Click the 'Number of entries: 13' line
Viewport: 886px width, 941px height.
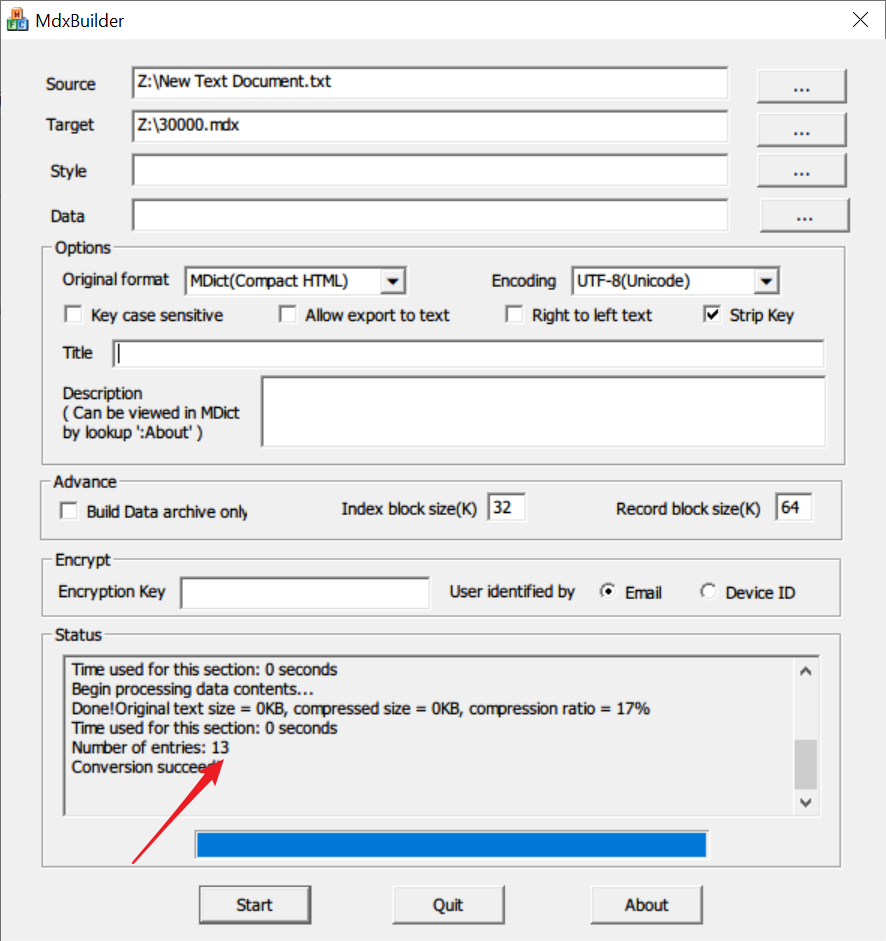(150, 748)
